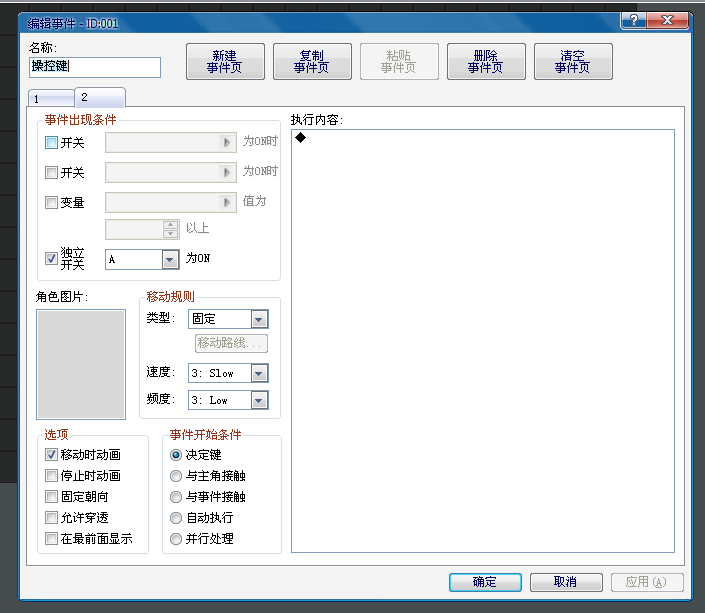Confirm with the 确定 button

tap(485, 582)
